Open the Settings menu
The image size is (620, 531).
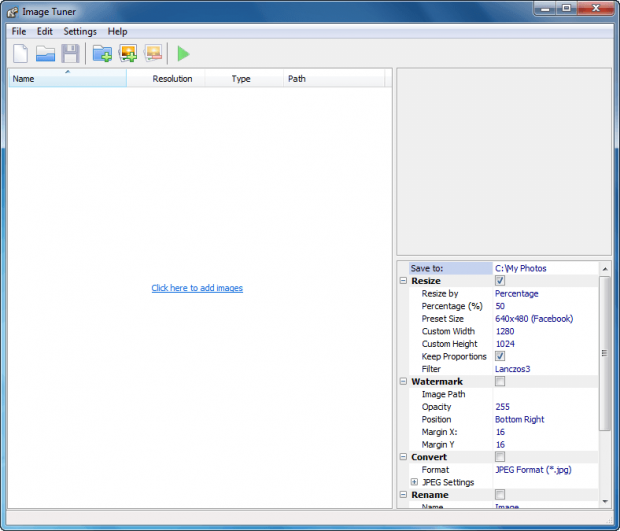point(80,31)
